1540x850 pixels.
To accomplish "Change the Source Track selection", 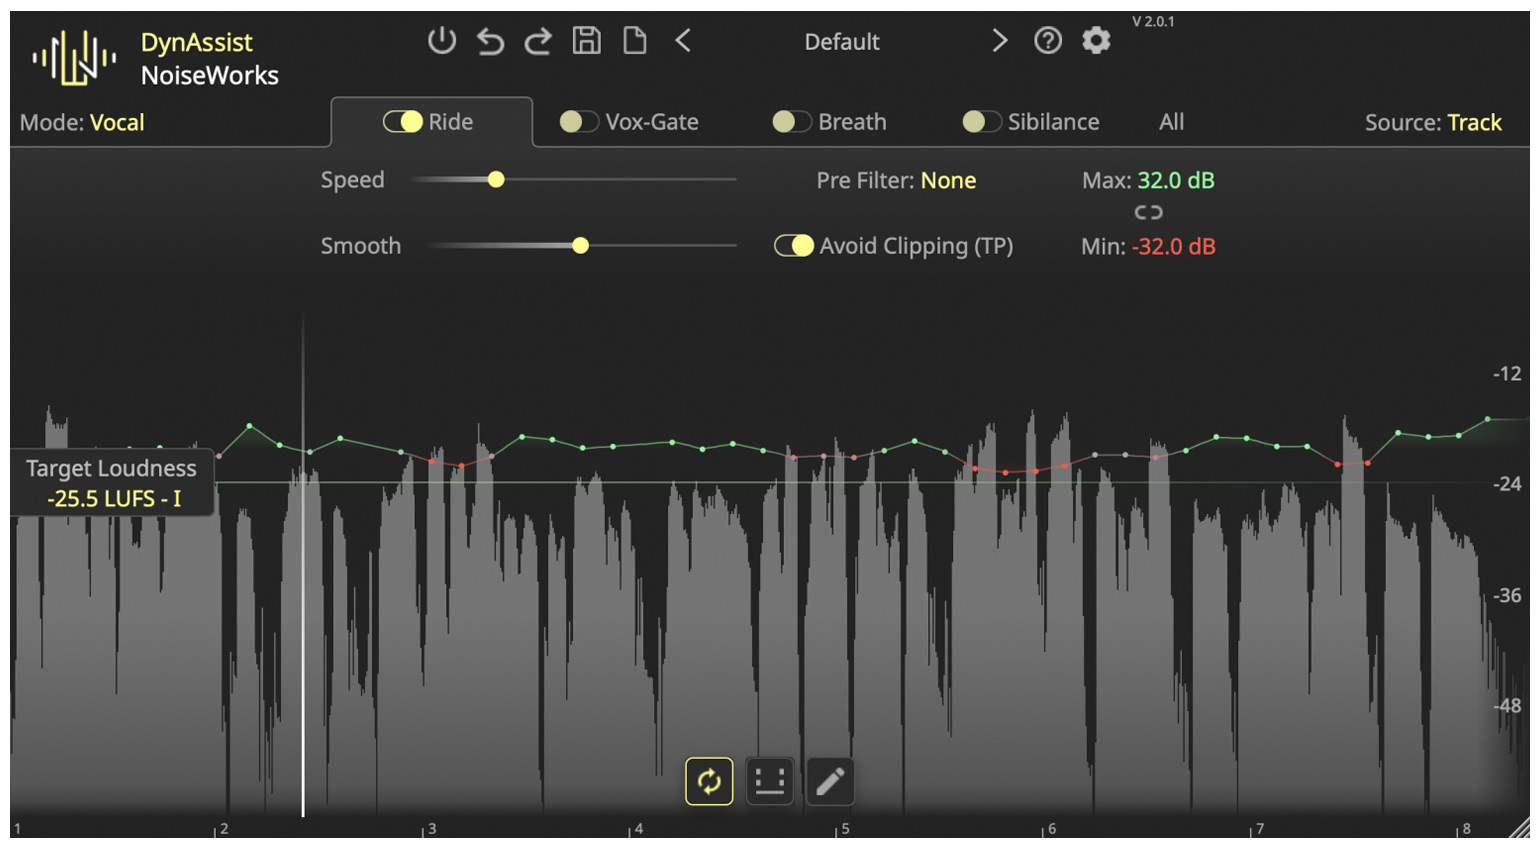I will (1473, 123).
